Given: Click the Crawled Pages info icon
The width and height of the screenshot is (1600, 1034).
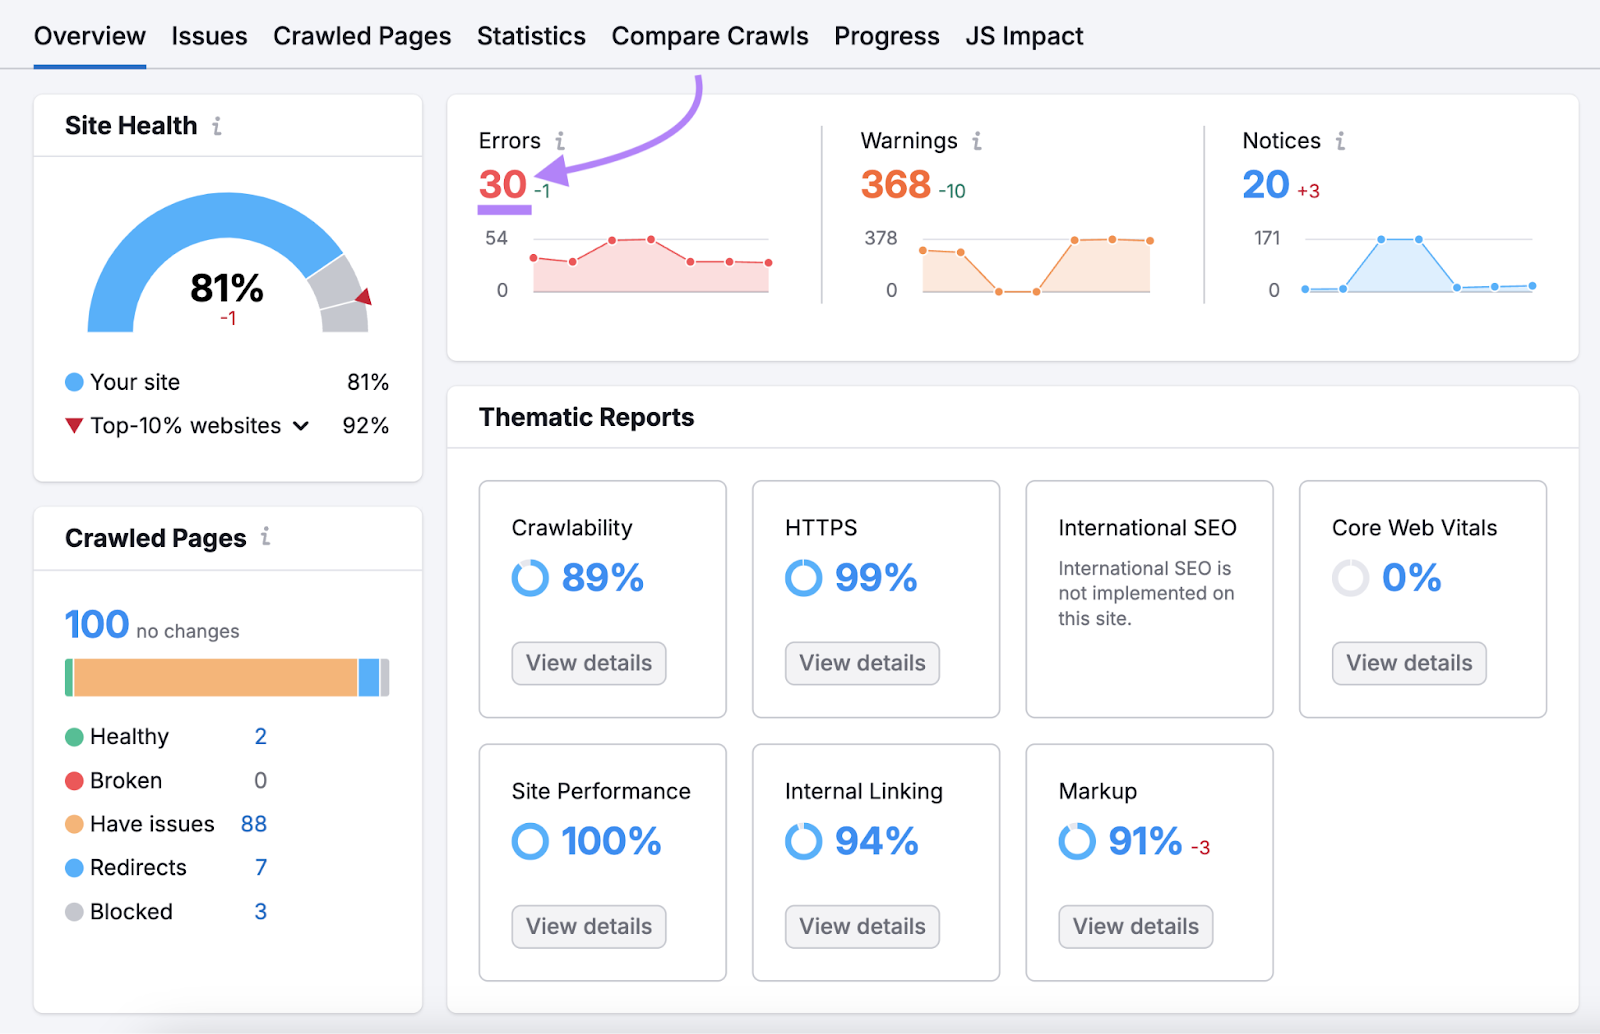Looking at the screenshot, I should 265,537.
